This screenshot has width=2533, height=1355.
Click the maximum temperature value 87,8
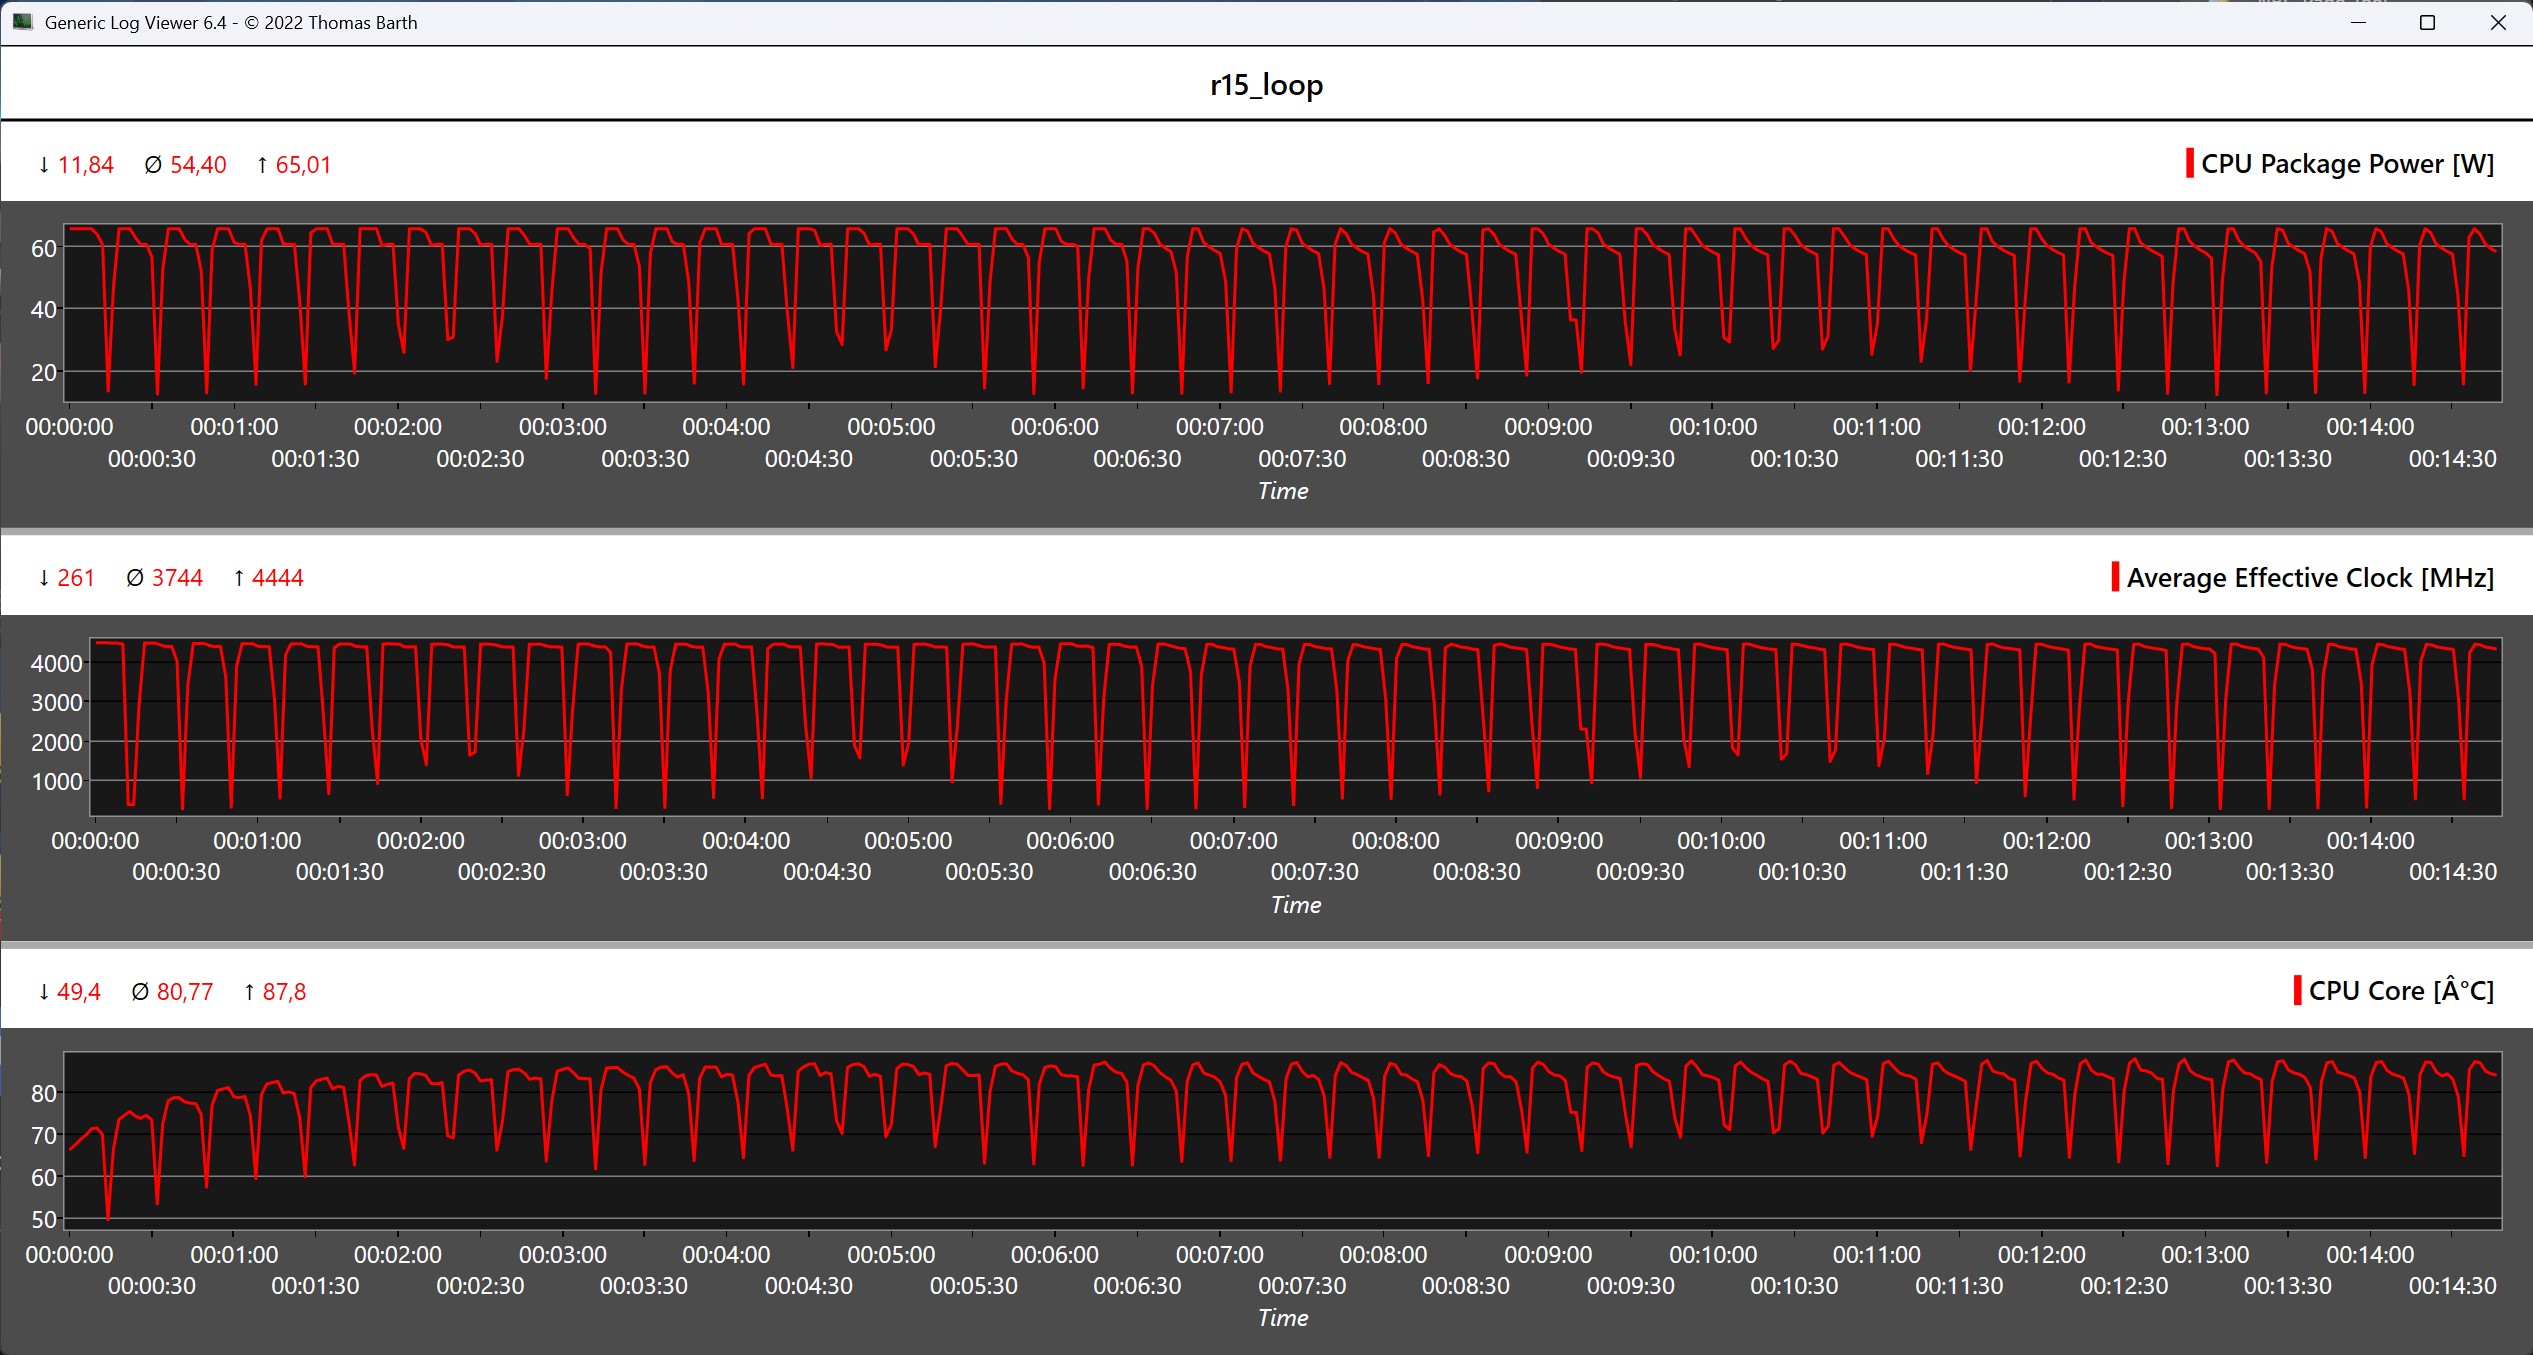[x=284, y=992]
